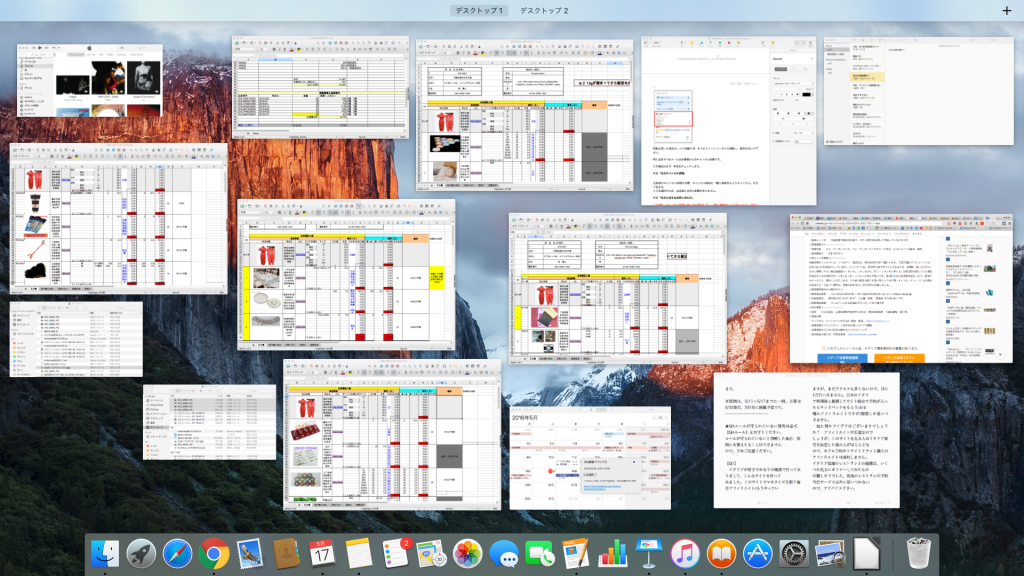
Task: Launch Safari compass icon in Dock
Action: click(x=177, y=554)
